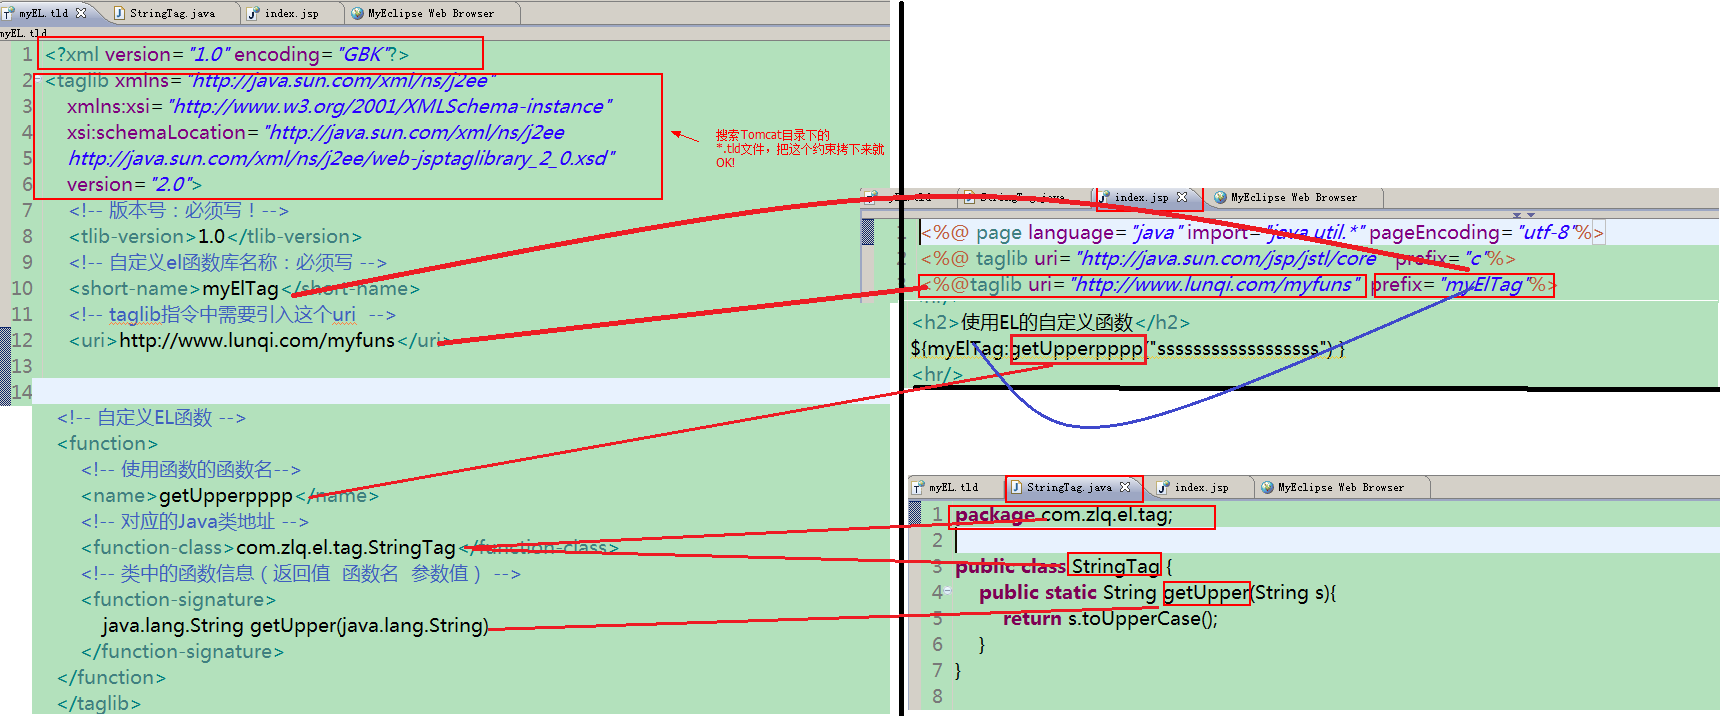Close the index.jsp tab in the middle-right editor
This screenshot has height=716, width=1720.
pyautogui.click(x=1182, y=197)
